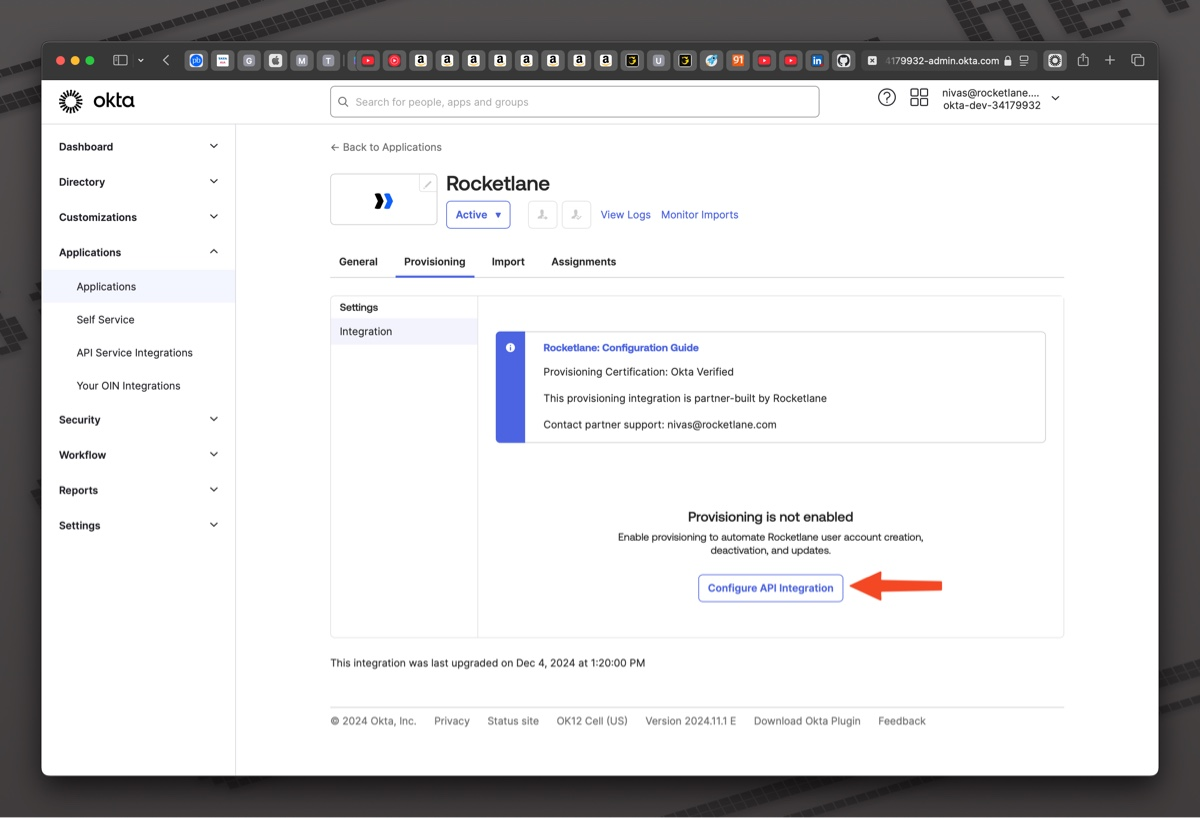Viewport: 1200px width, 818px height.
Task: Open the pinned tab labeled M
Action: 302,60
